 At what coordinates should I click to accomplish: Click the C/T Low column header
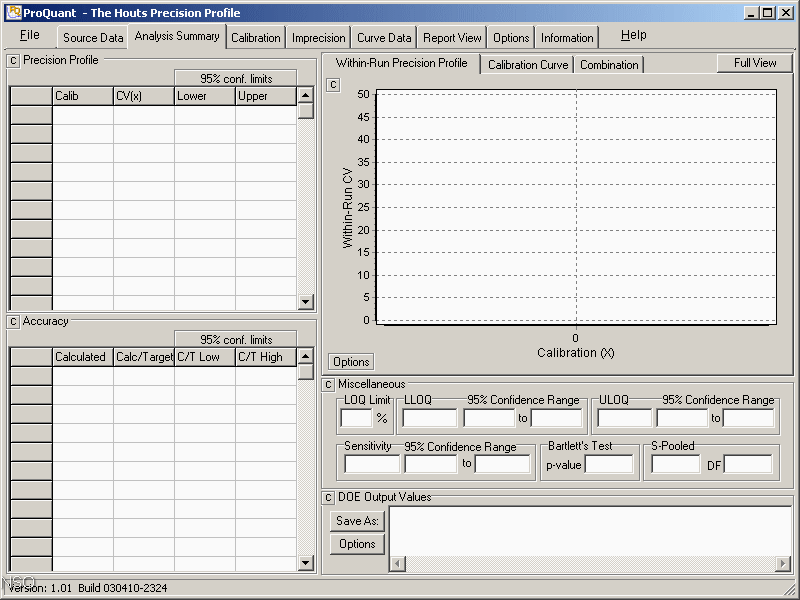pyautogui.click(x=205, y=357)
